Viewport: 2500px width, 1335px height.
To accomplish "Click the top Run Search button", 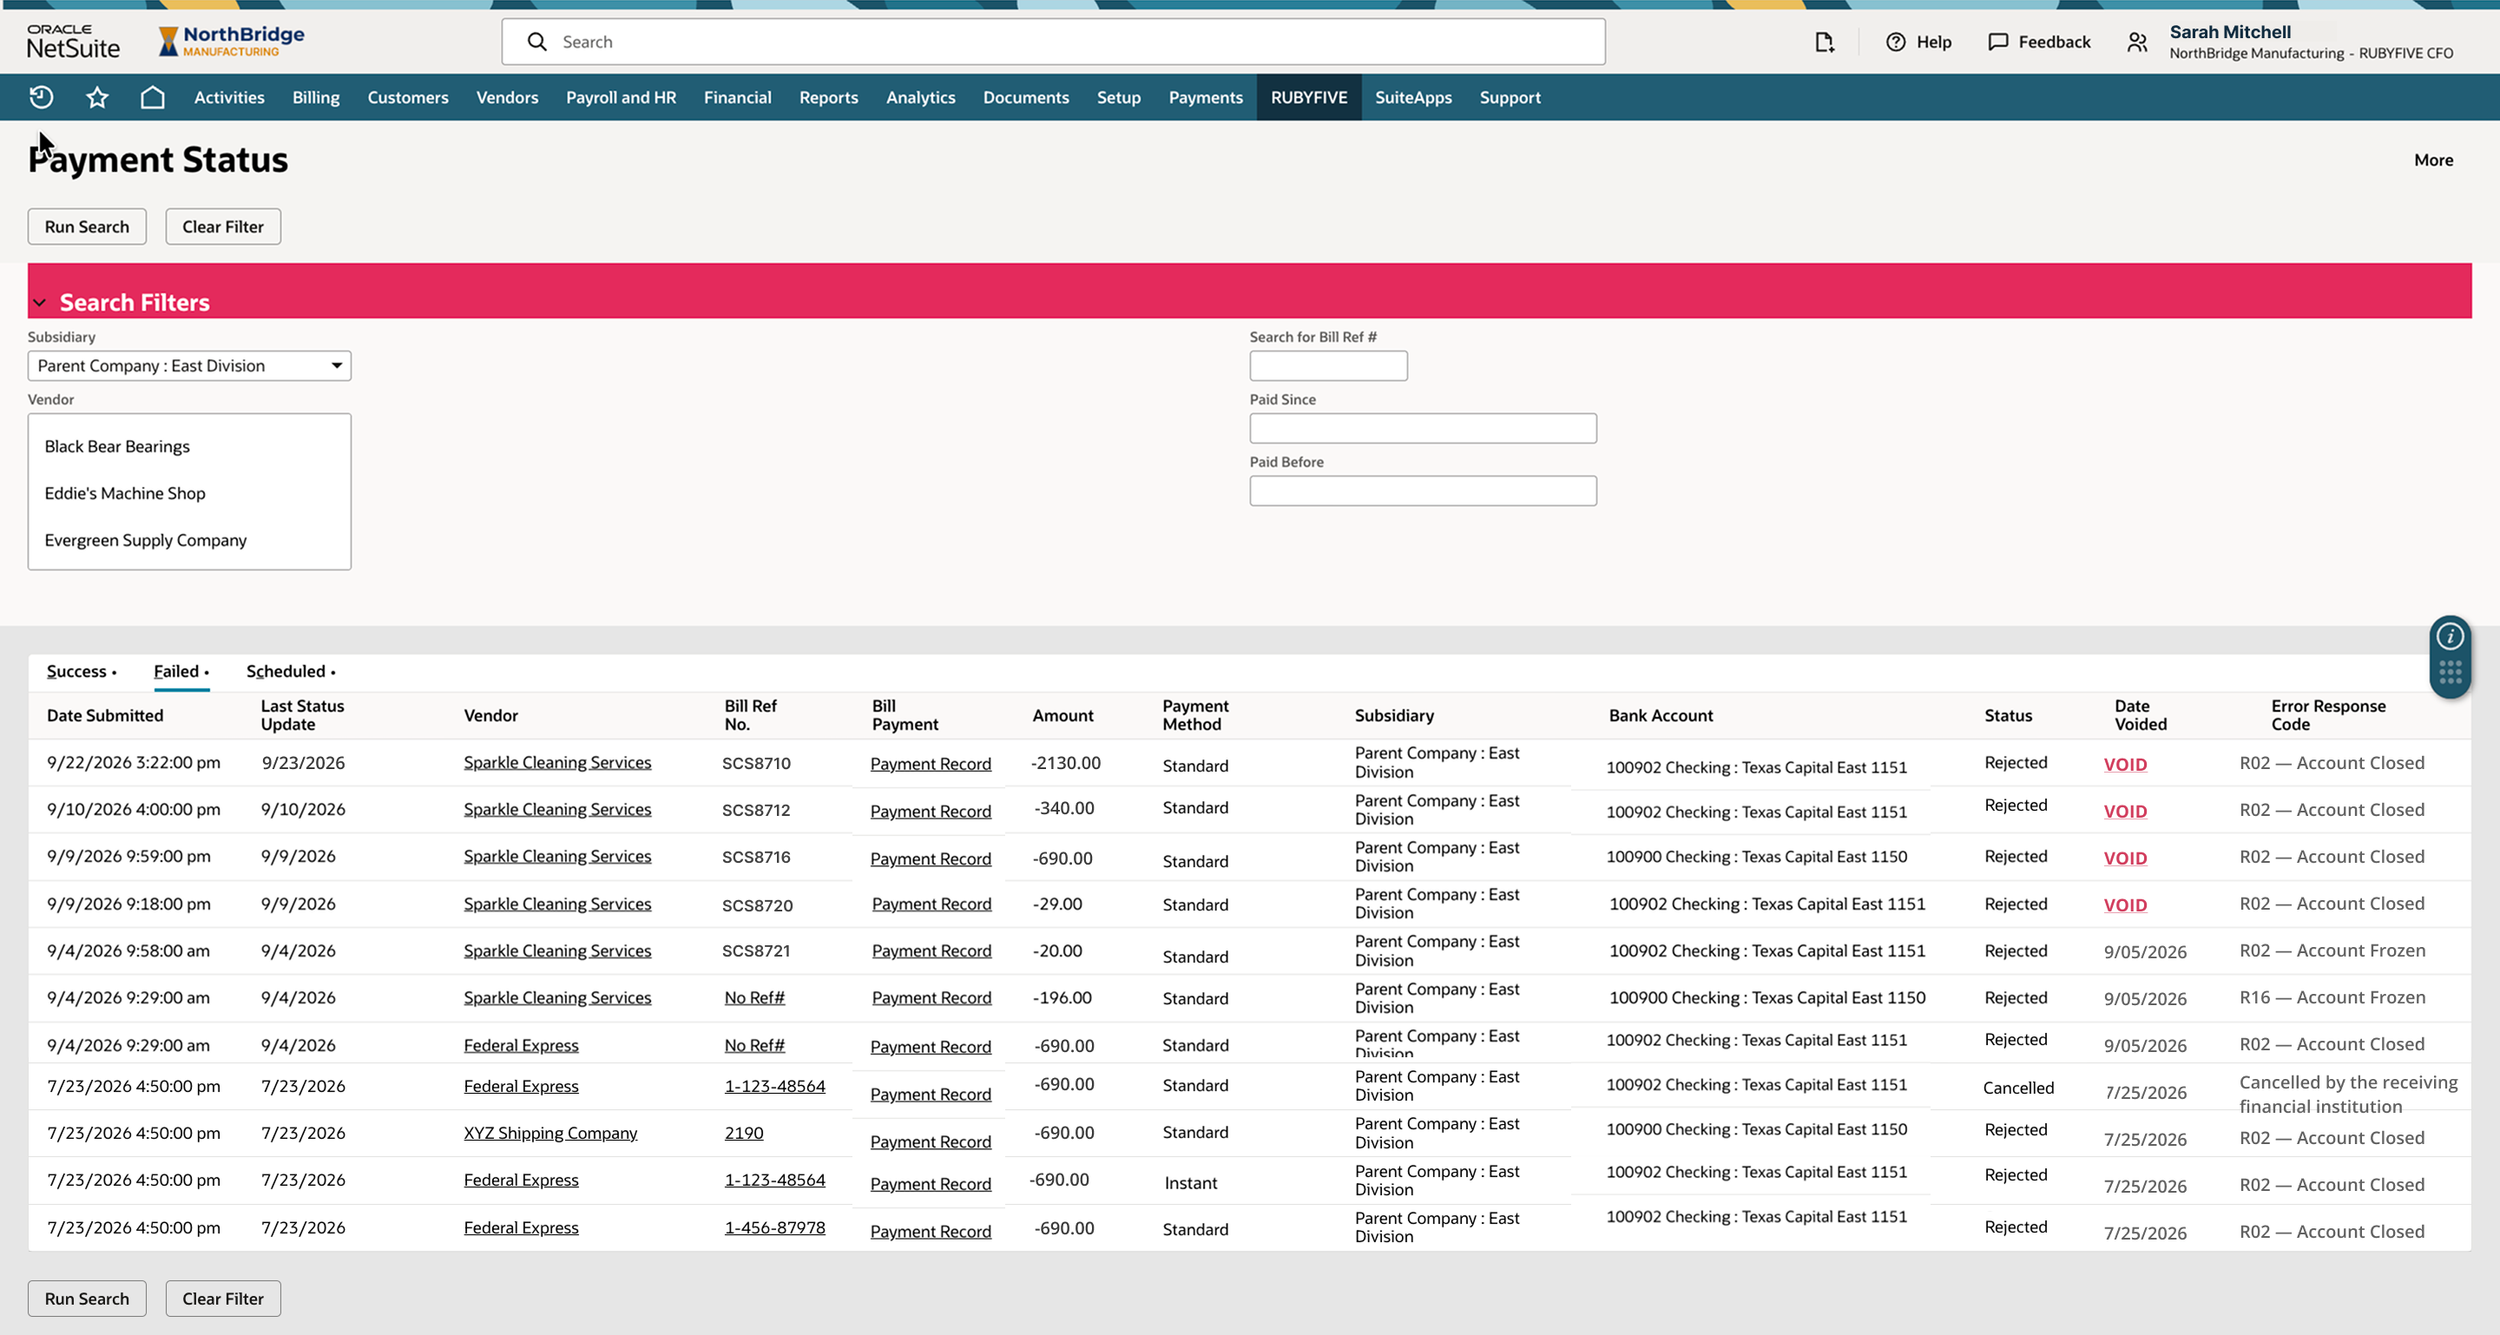I will pyautogui.click(x=87, y=227).
